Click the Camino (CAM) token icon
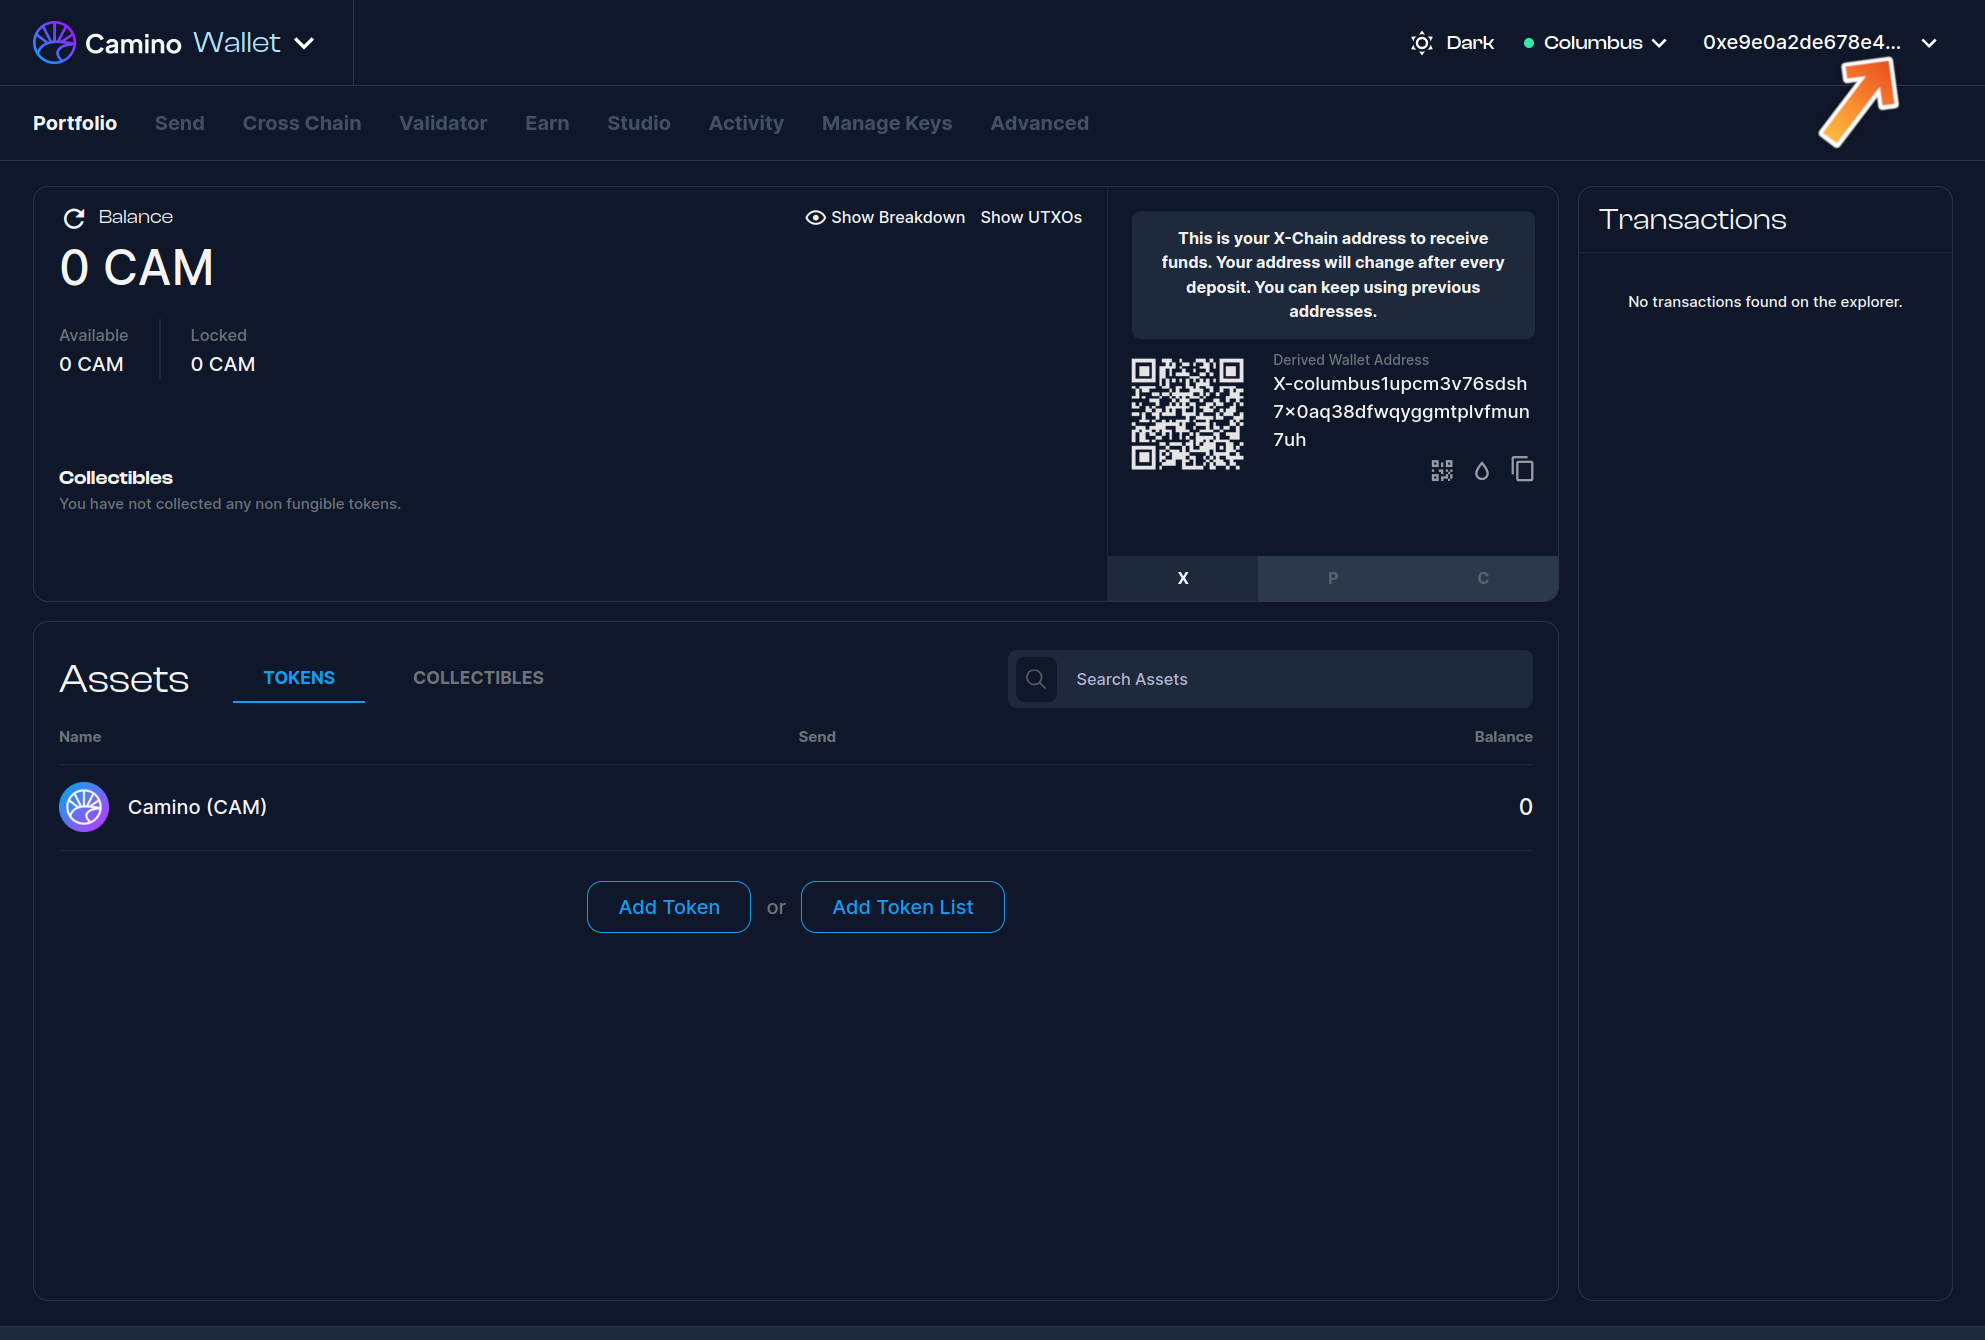Viewport: 1985px width, 1340px height. [x=84, y=807]
